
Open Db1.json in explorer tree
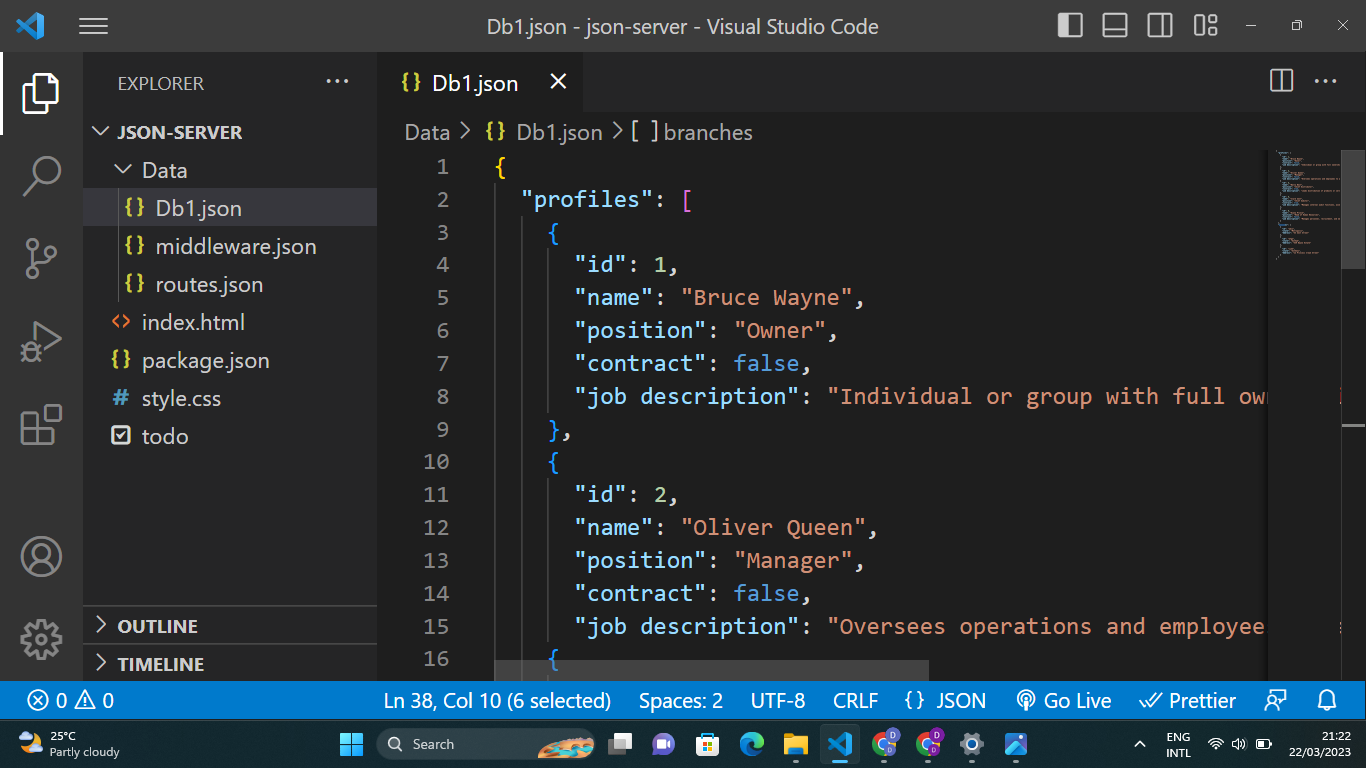230,208
